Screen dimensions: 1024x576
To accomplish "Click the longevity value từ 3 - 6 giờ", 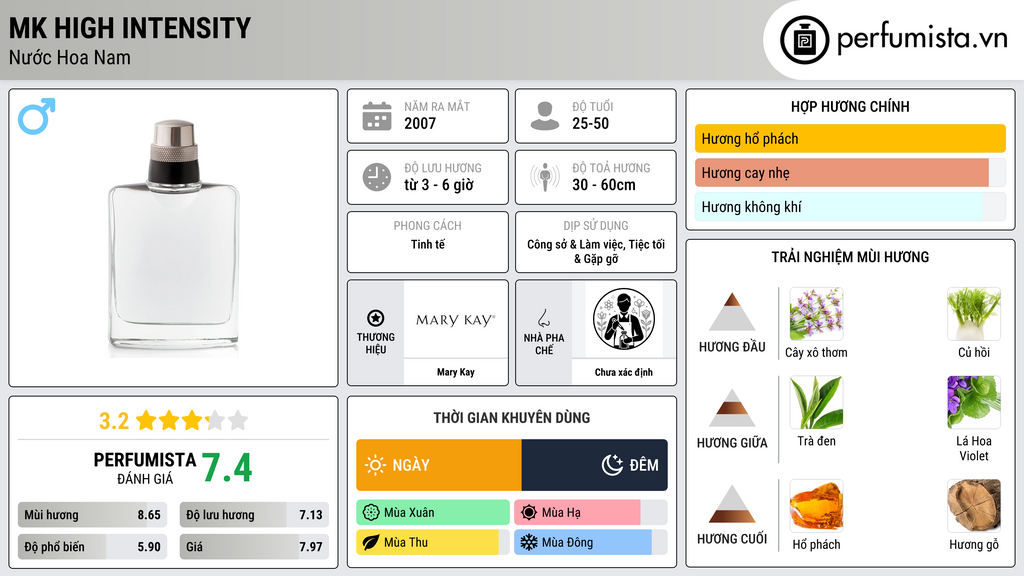I will click(x=439, y=185).
